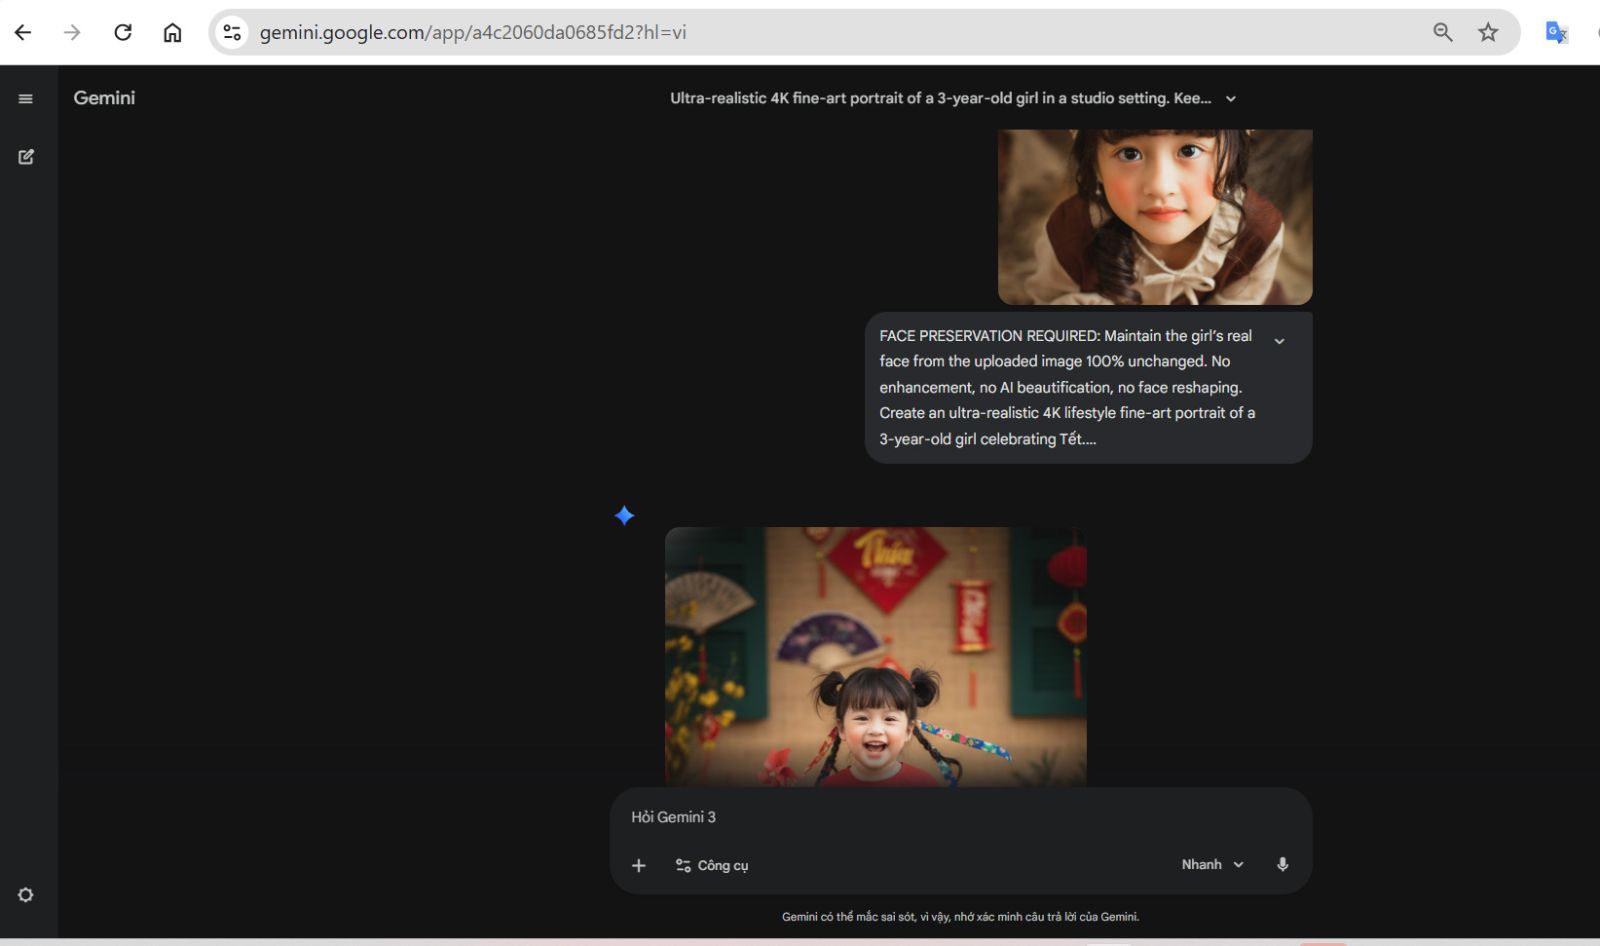
Task: Open the generated Tết girl image
Action: point(875,656)
